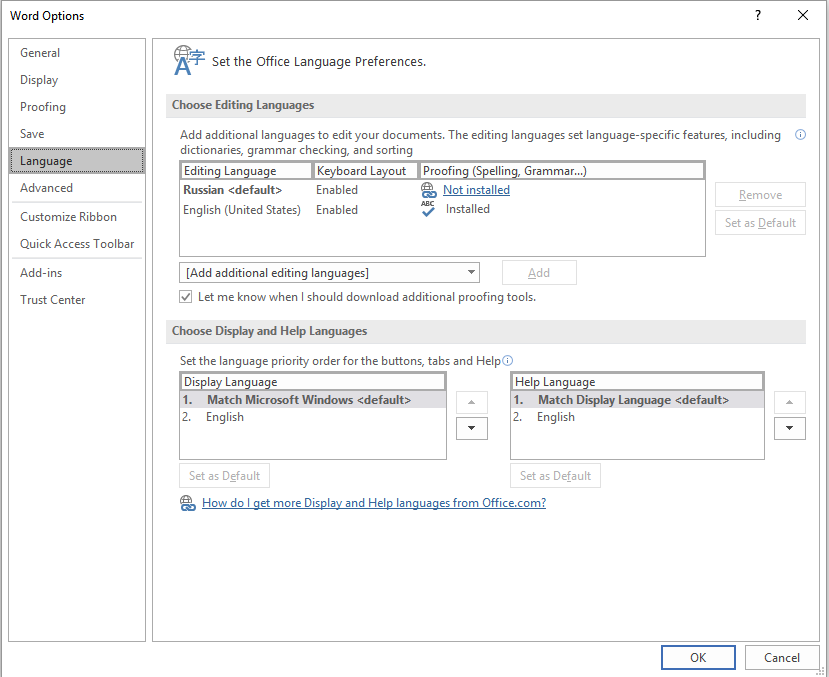Dismiss the dialog with Cancel
Image resolution: width=829 pixels, height=677 pixels.
click(782, 657)
